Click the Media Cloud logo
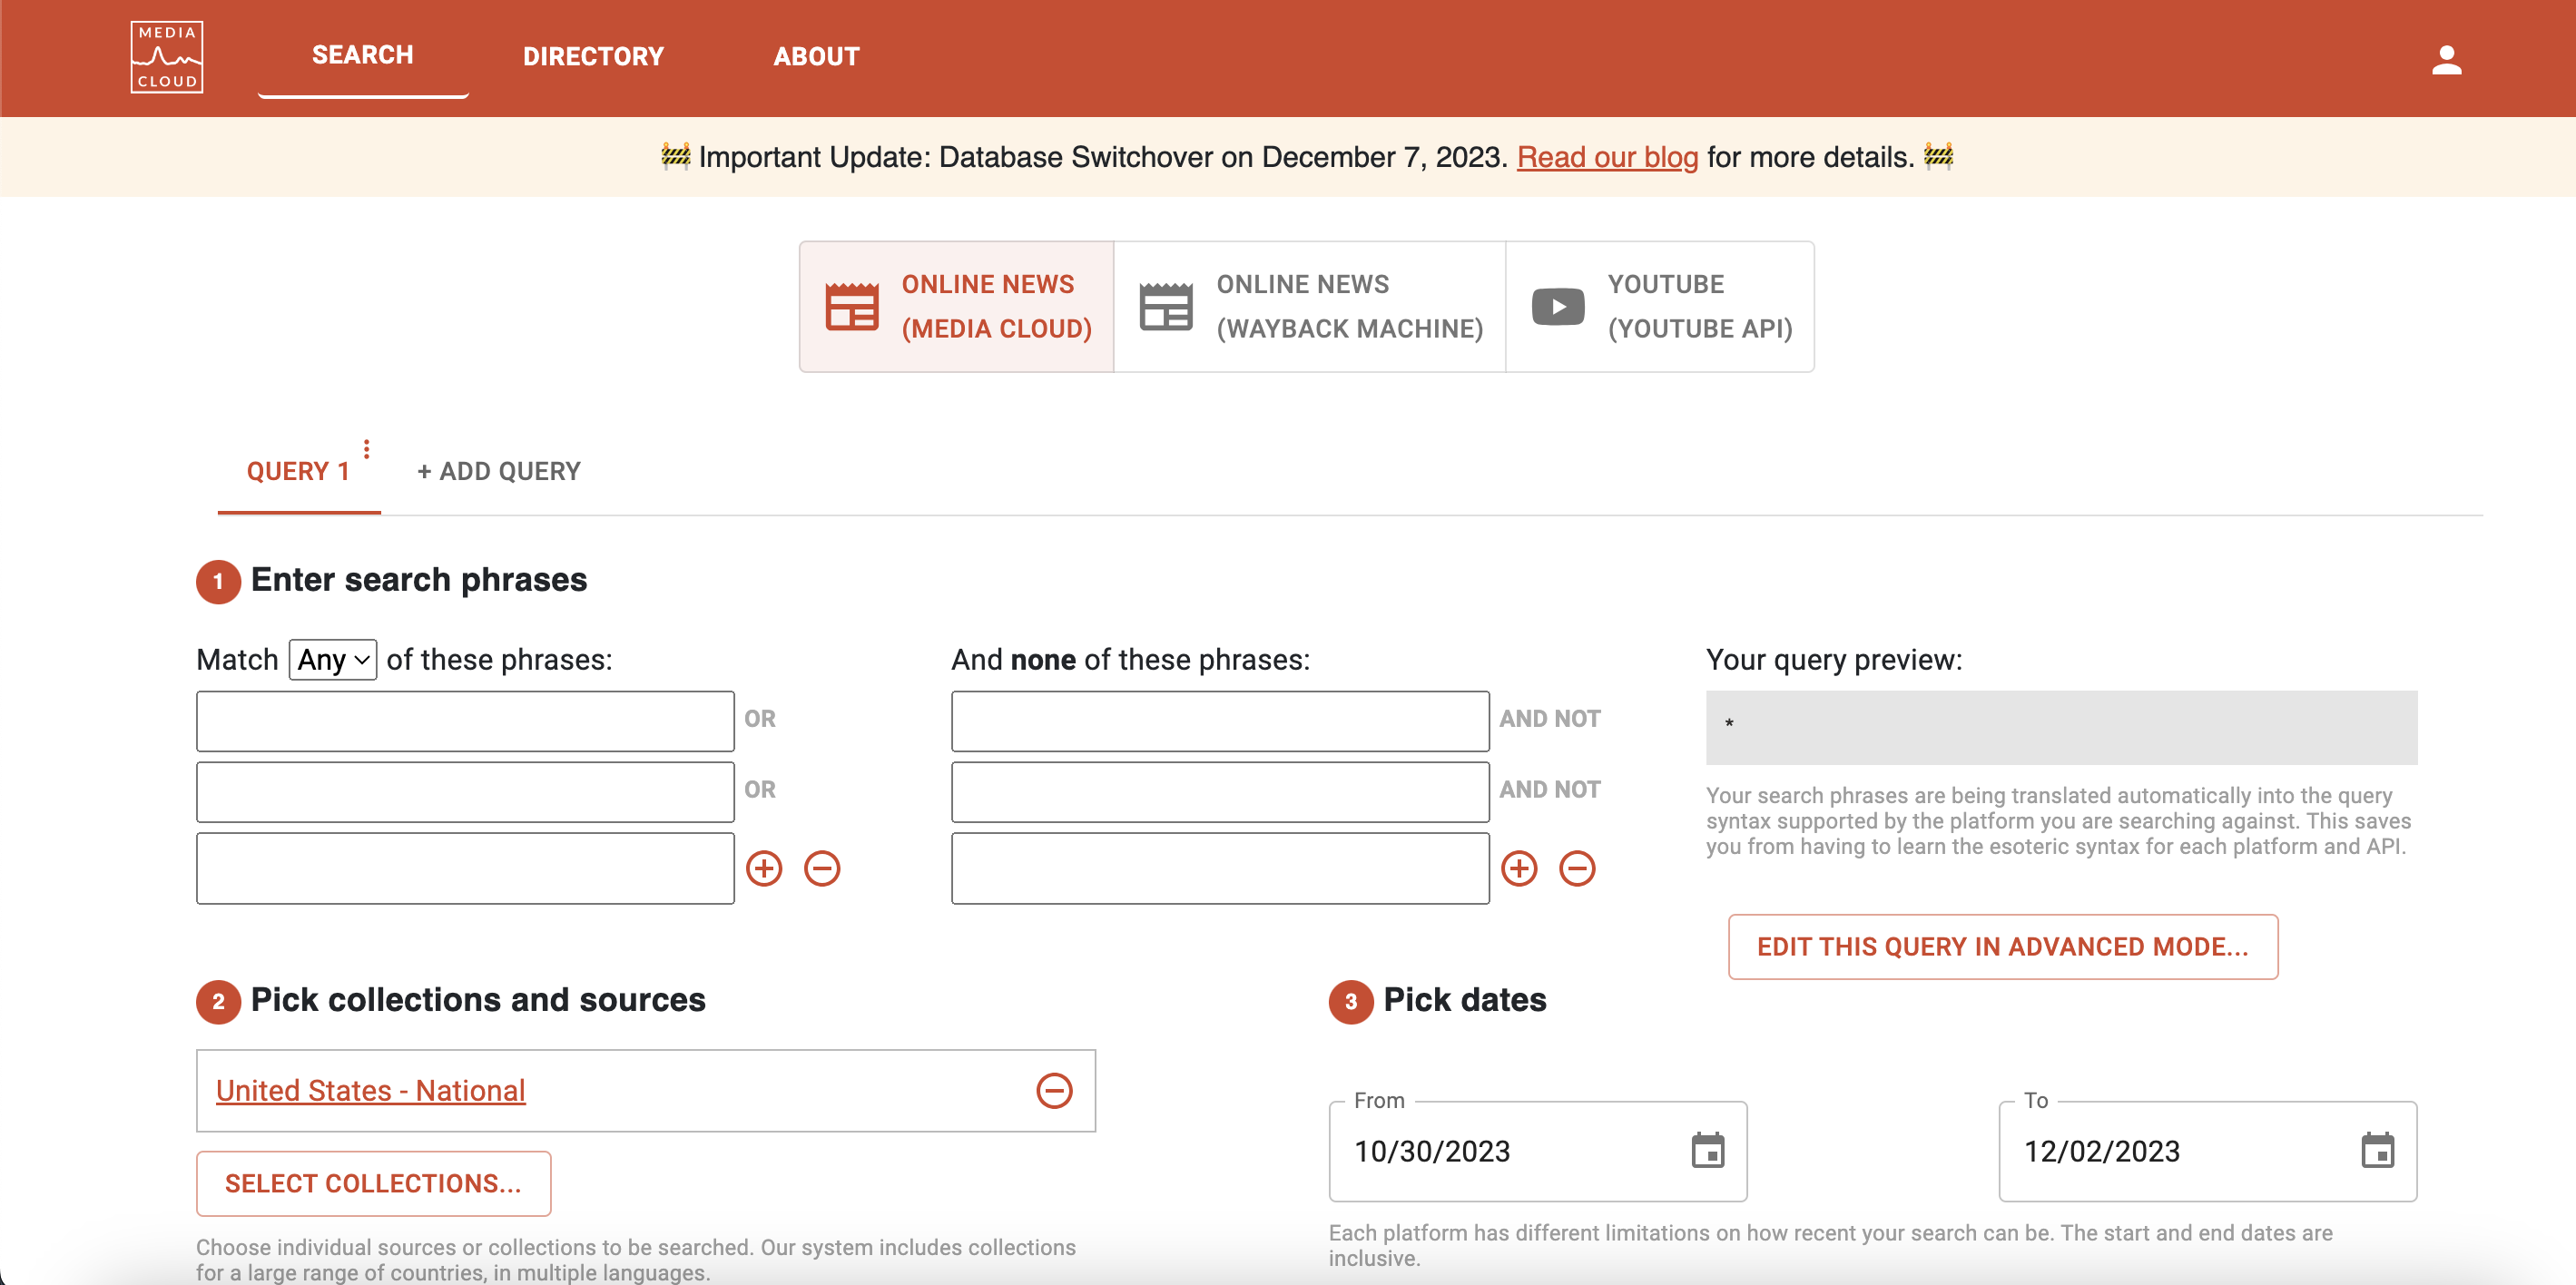2576x1285 pixels. coord(166,57)
